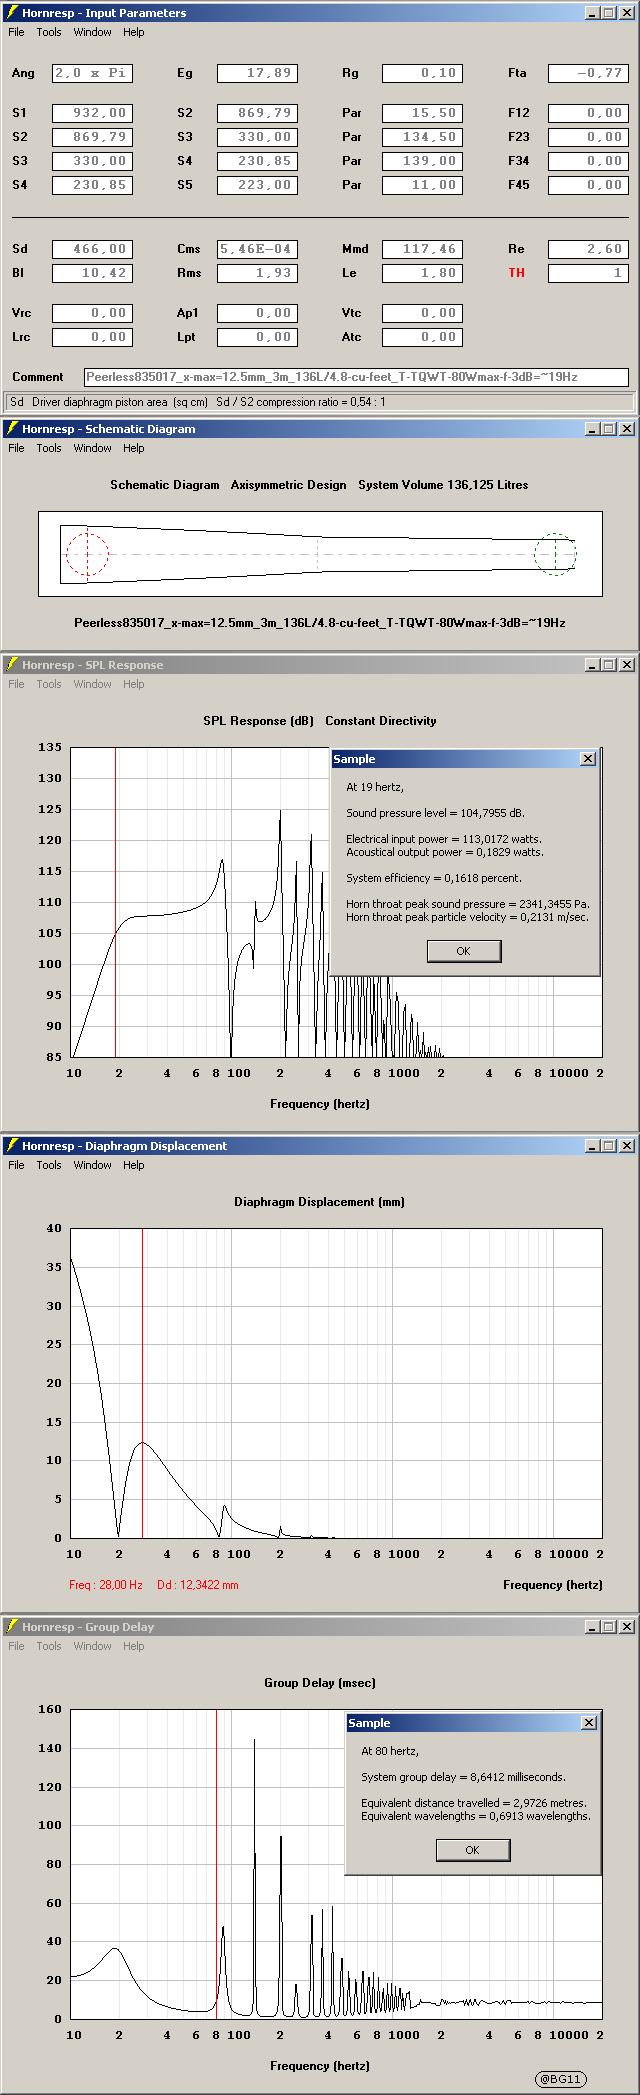Open File menu in Diaphragm Displacement window
This screenshot has height=2095, width=640.
coord(16,1165)
